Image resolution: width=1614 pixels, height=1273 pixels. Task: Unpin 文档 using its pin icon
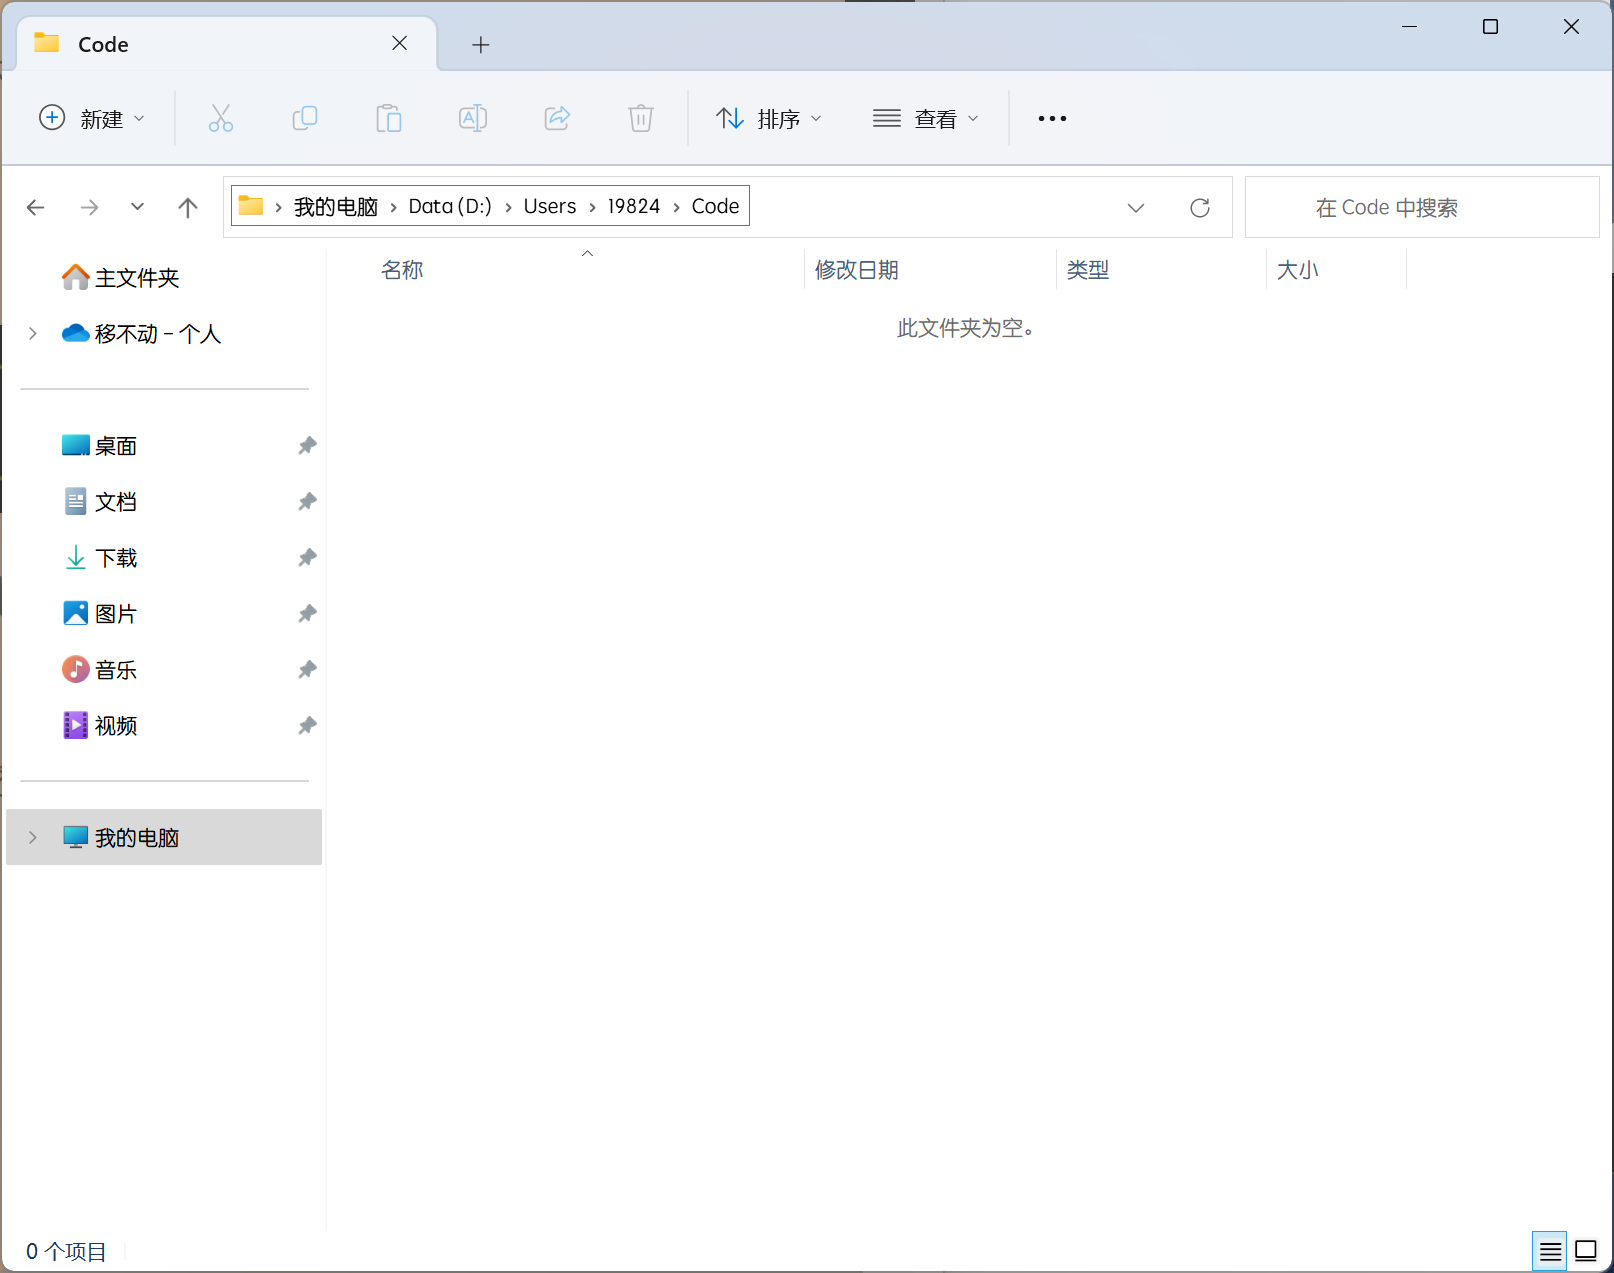[307, 502]
